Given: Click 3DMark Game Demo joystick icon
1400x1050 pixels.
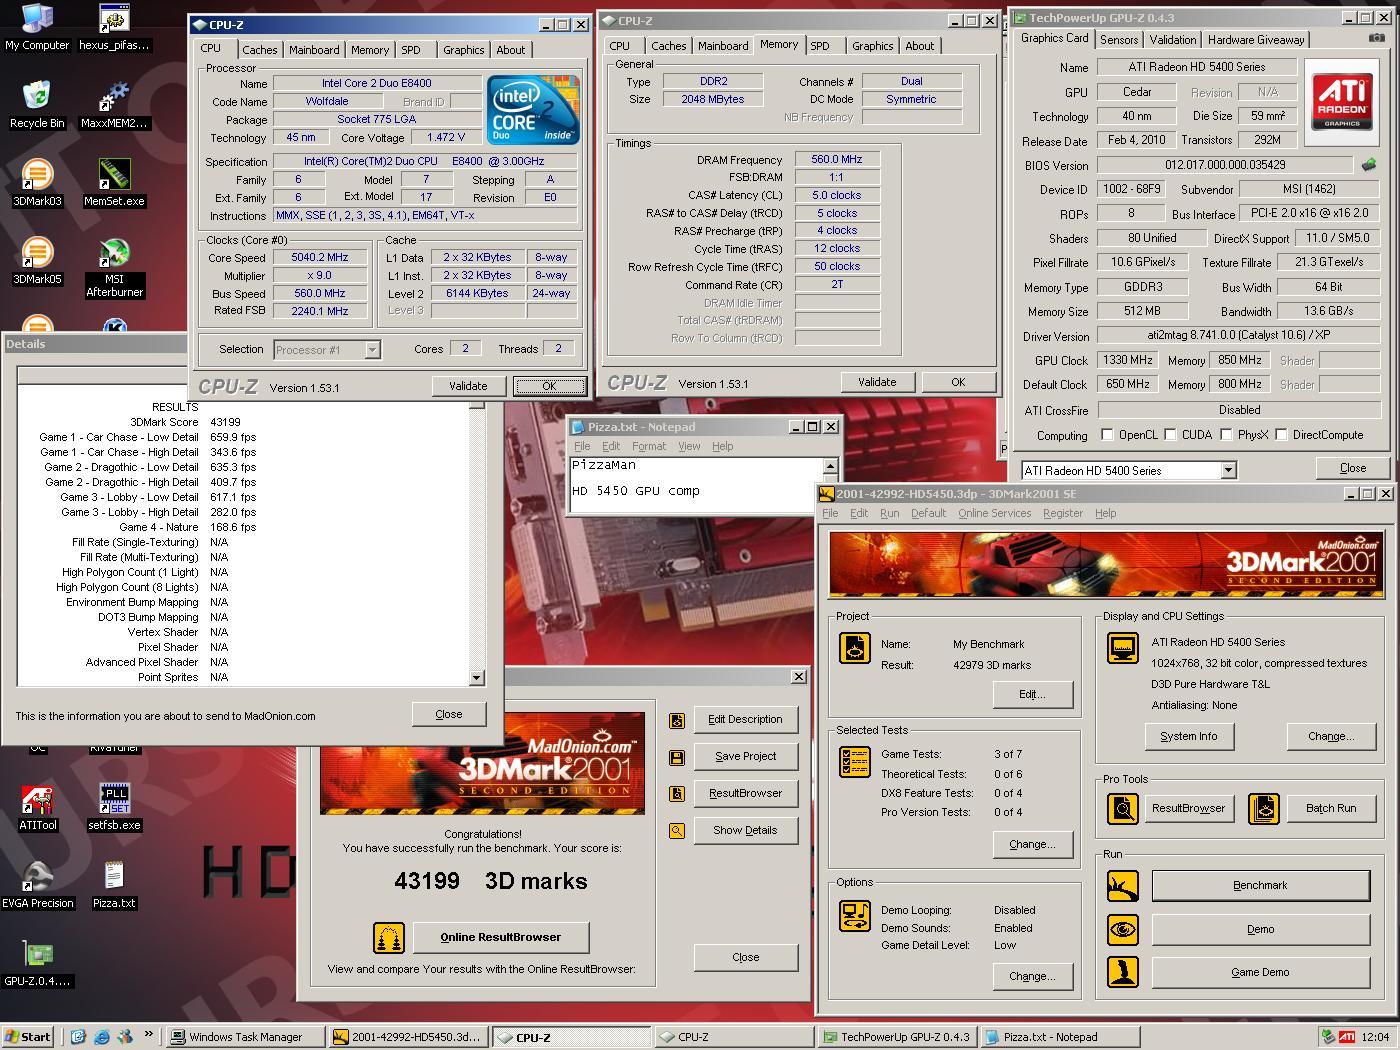Looking at the screenshot, I should coord(1123,972).
